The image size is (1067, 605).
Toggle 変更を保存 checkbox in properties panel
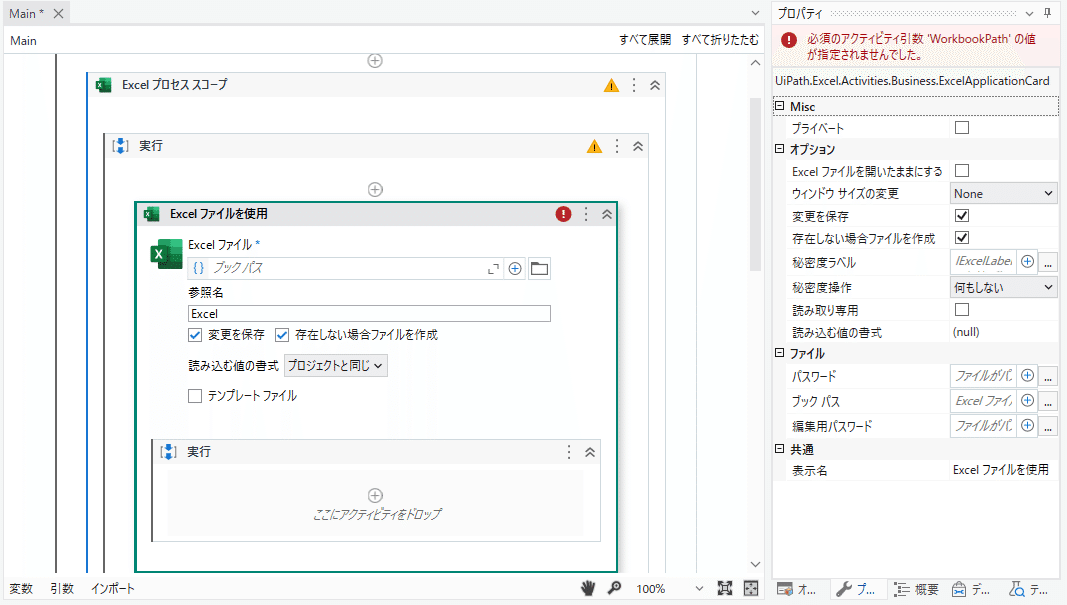(x=962, y=216)
